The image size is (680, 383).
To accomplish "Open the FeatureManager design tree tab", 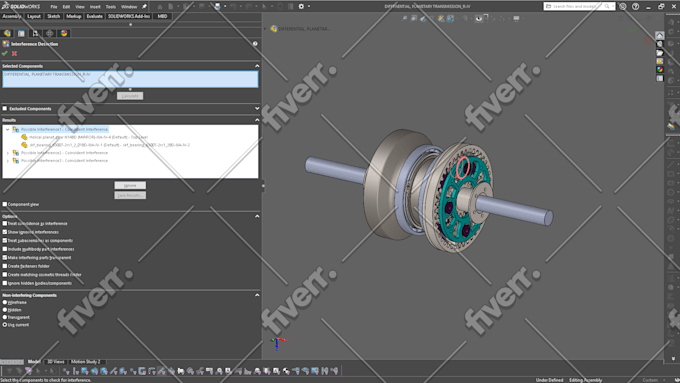I will [7, 33].
